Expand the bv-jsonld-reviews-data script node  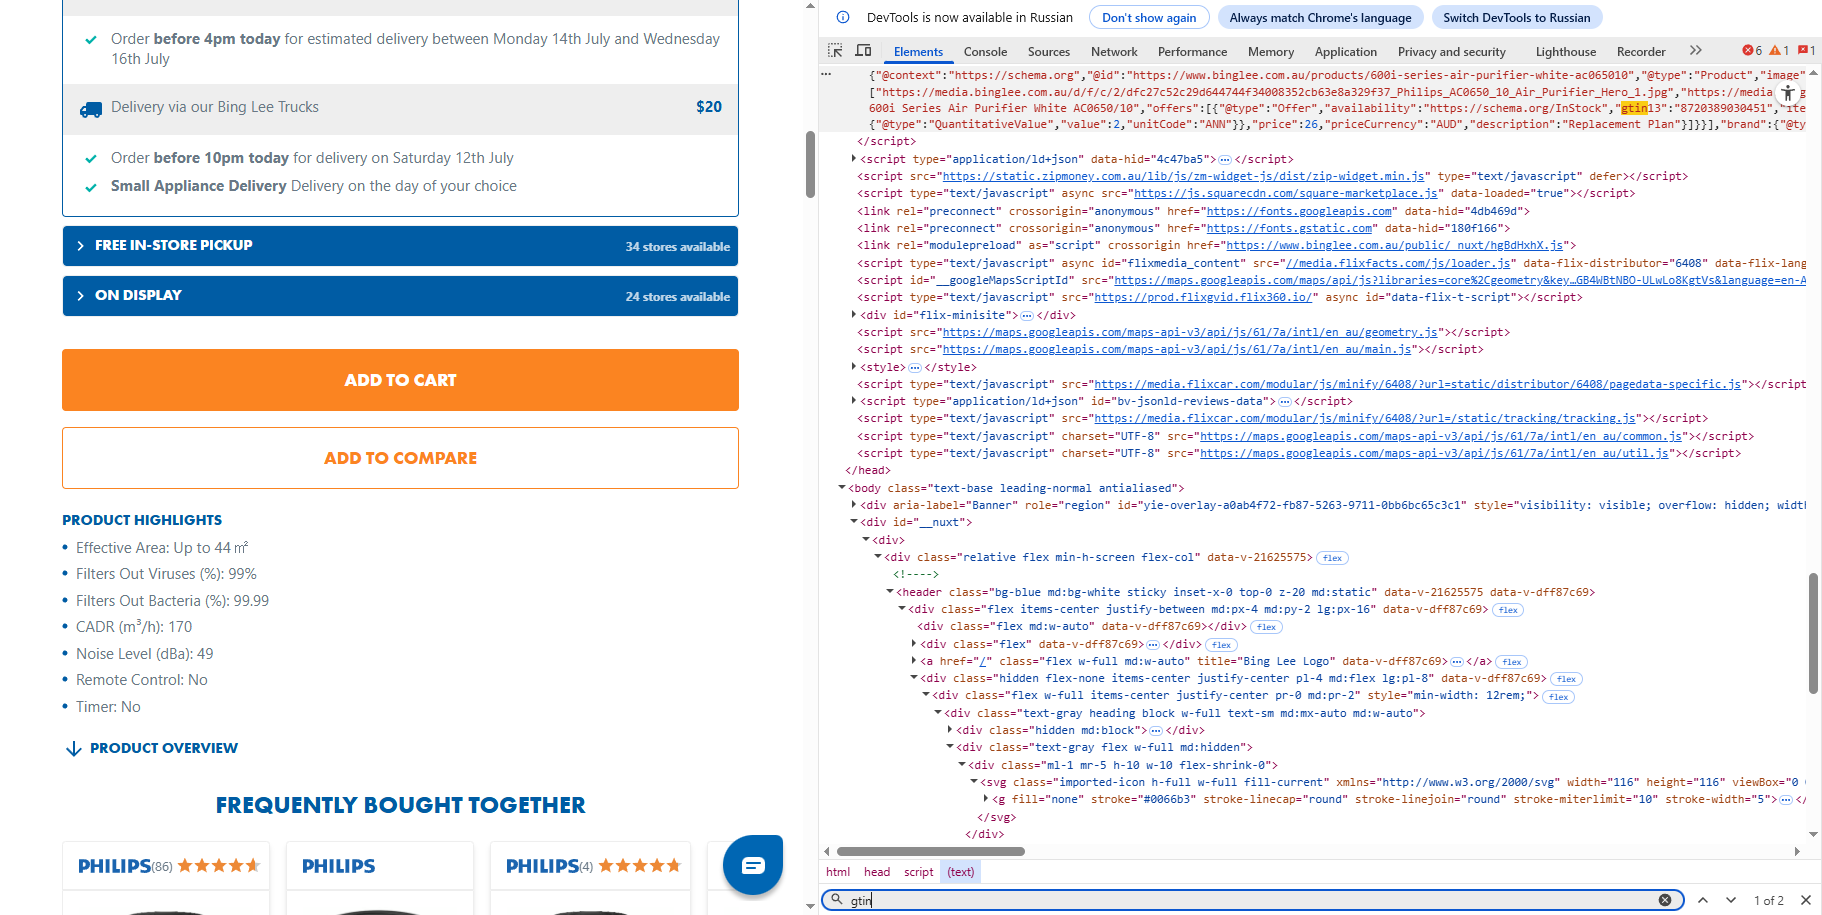854,401
